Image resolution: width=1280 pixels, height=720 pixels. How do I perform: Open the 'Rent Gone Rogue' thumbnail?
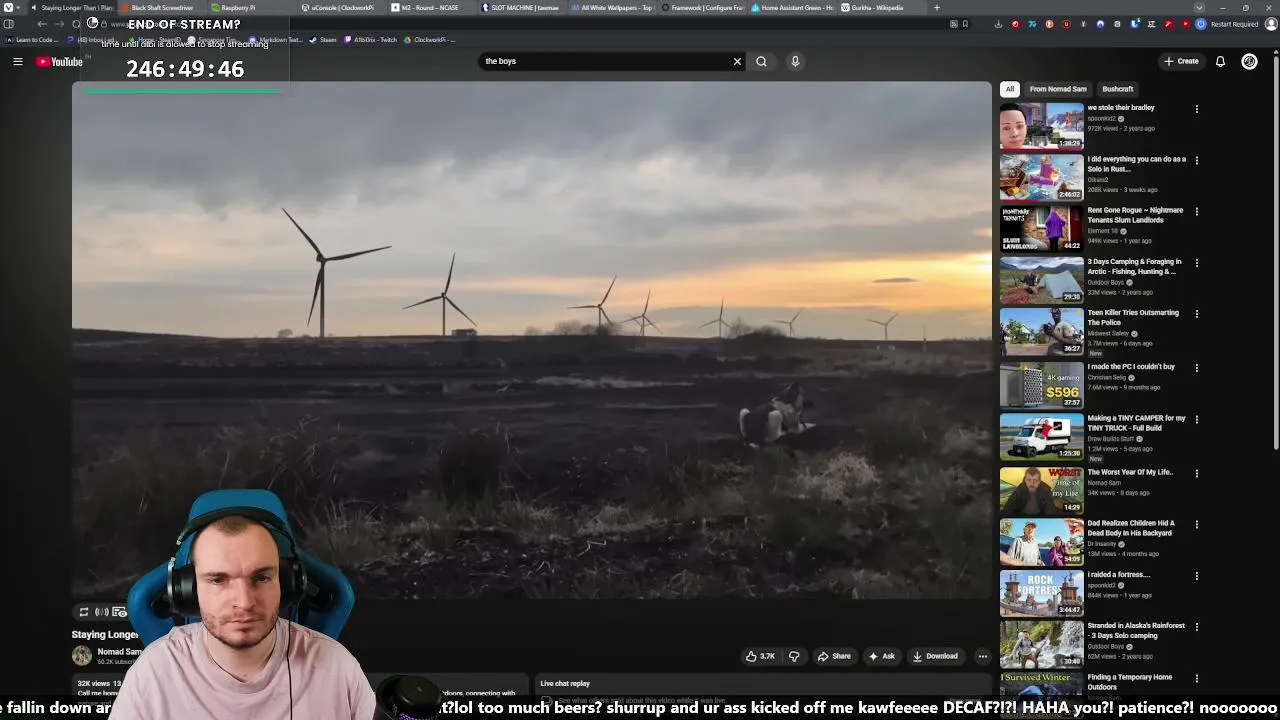[x=1041, y=228]
